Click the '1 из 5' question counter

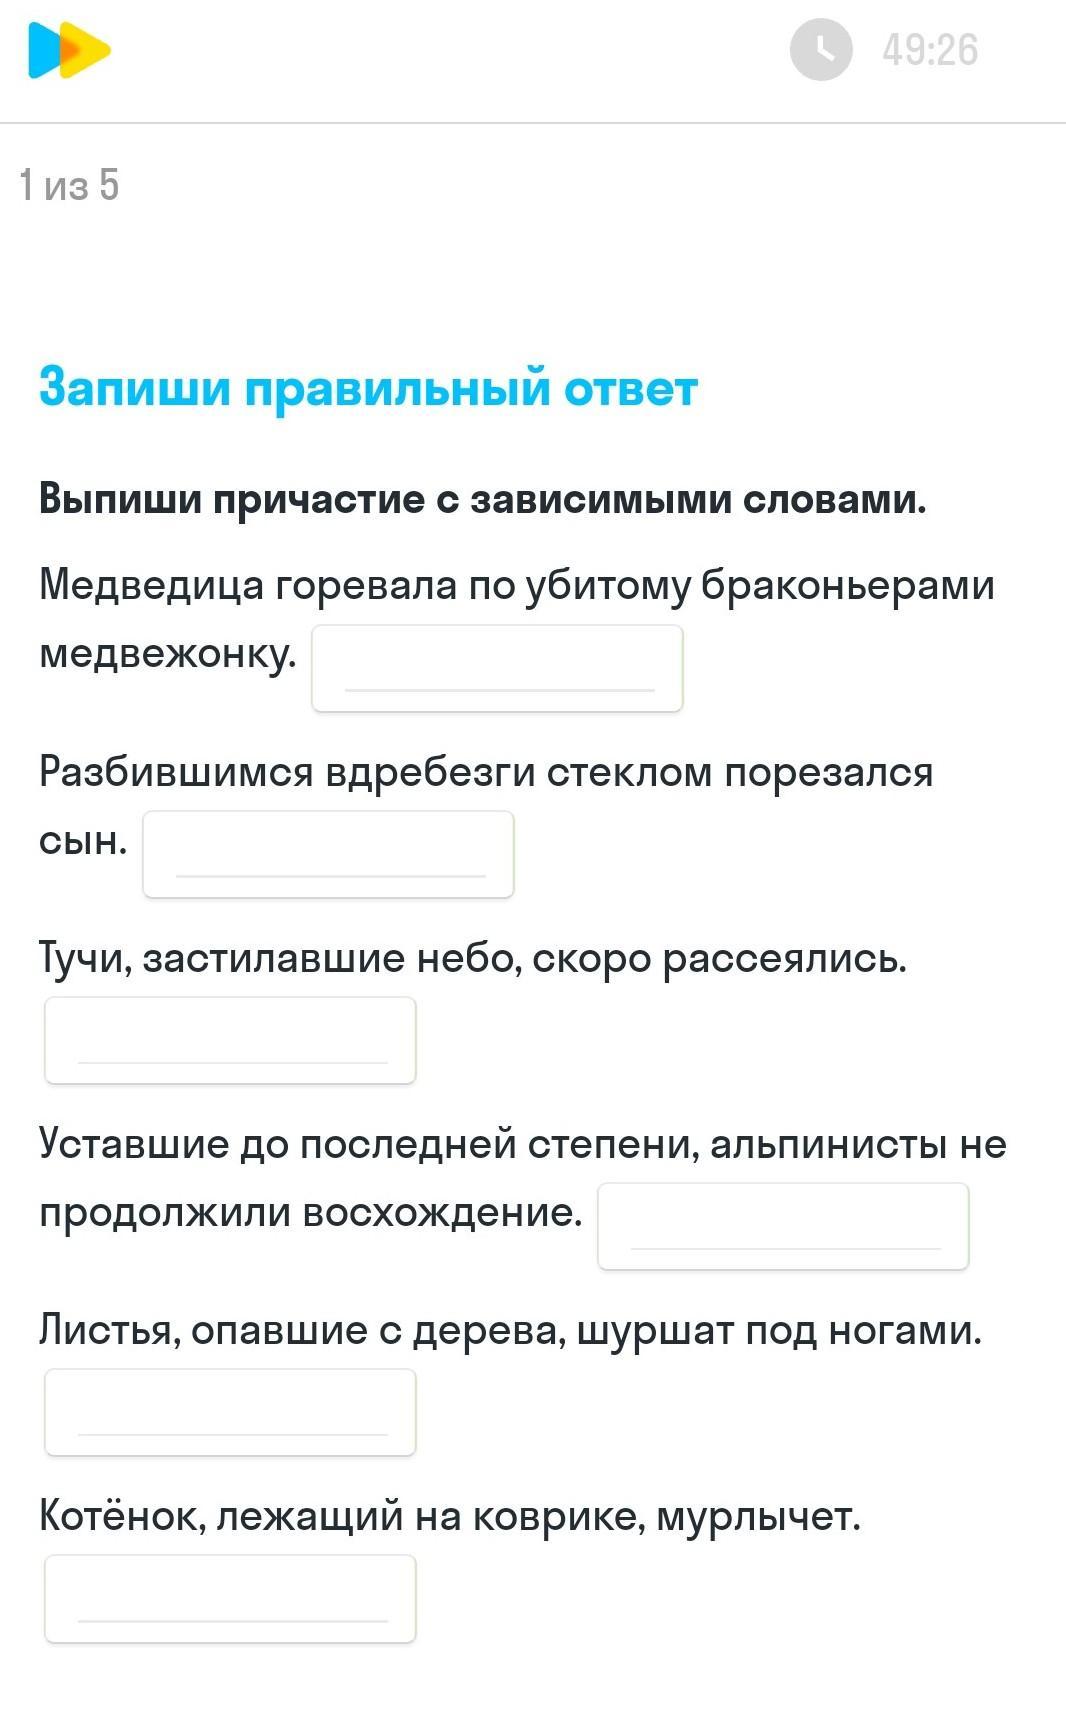pyautogui.click(x=69, y=185)
